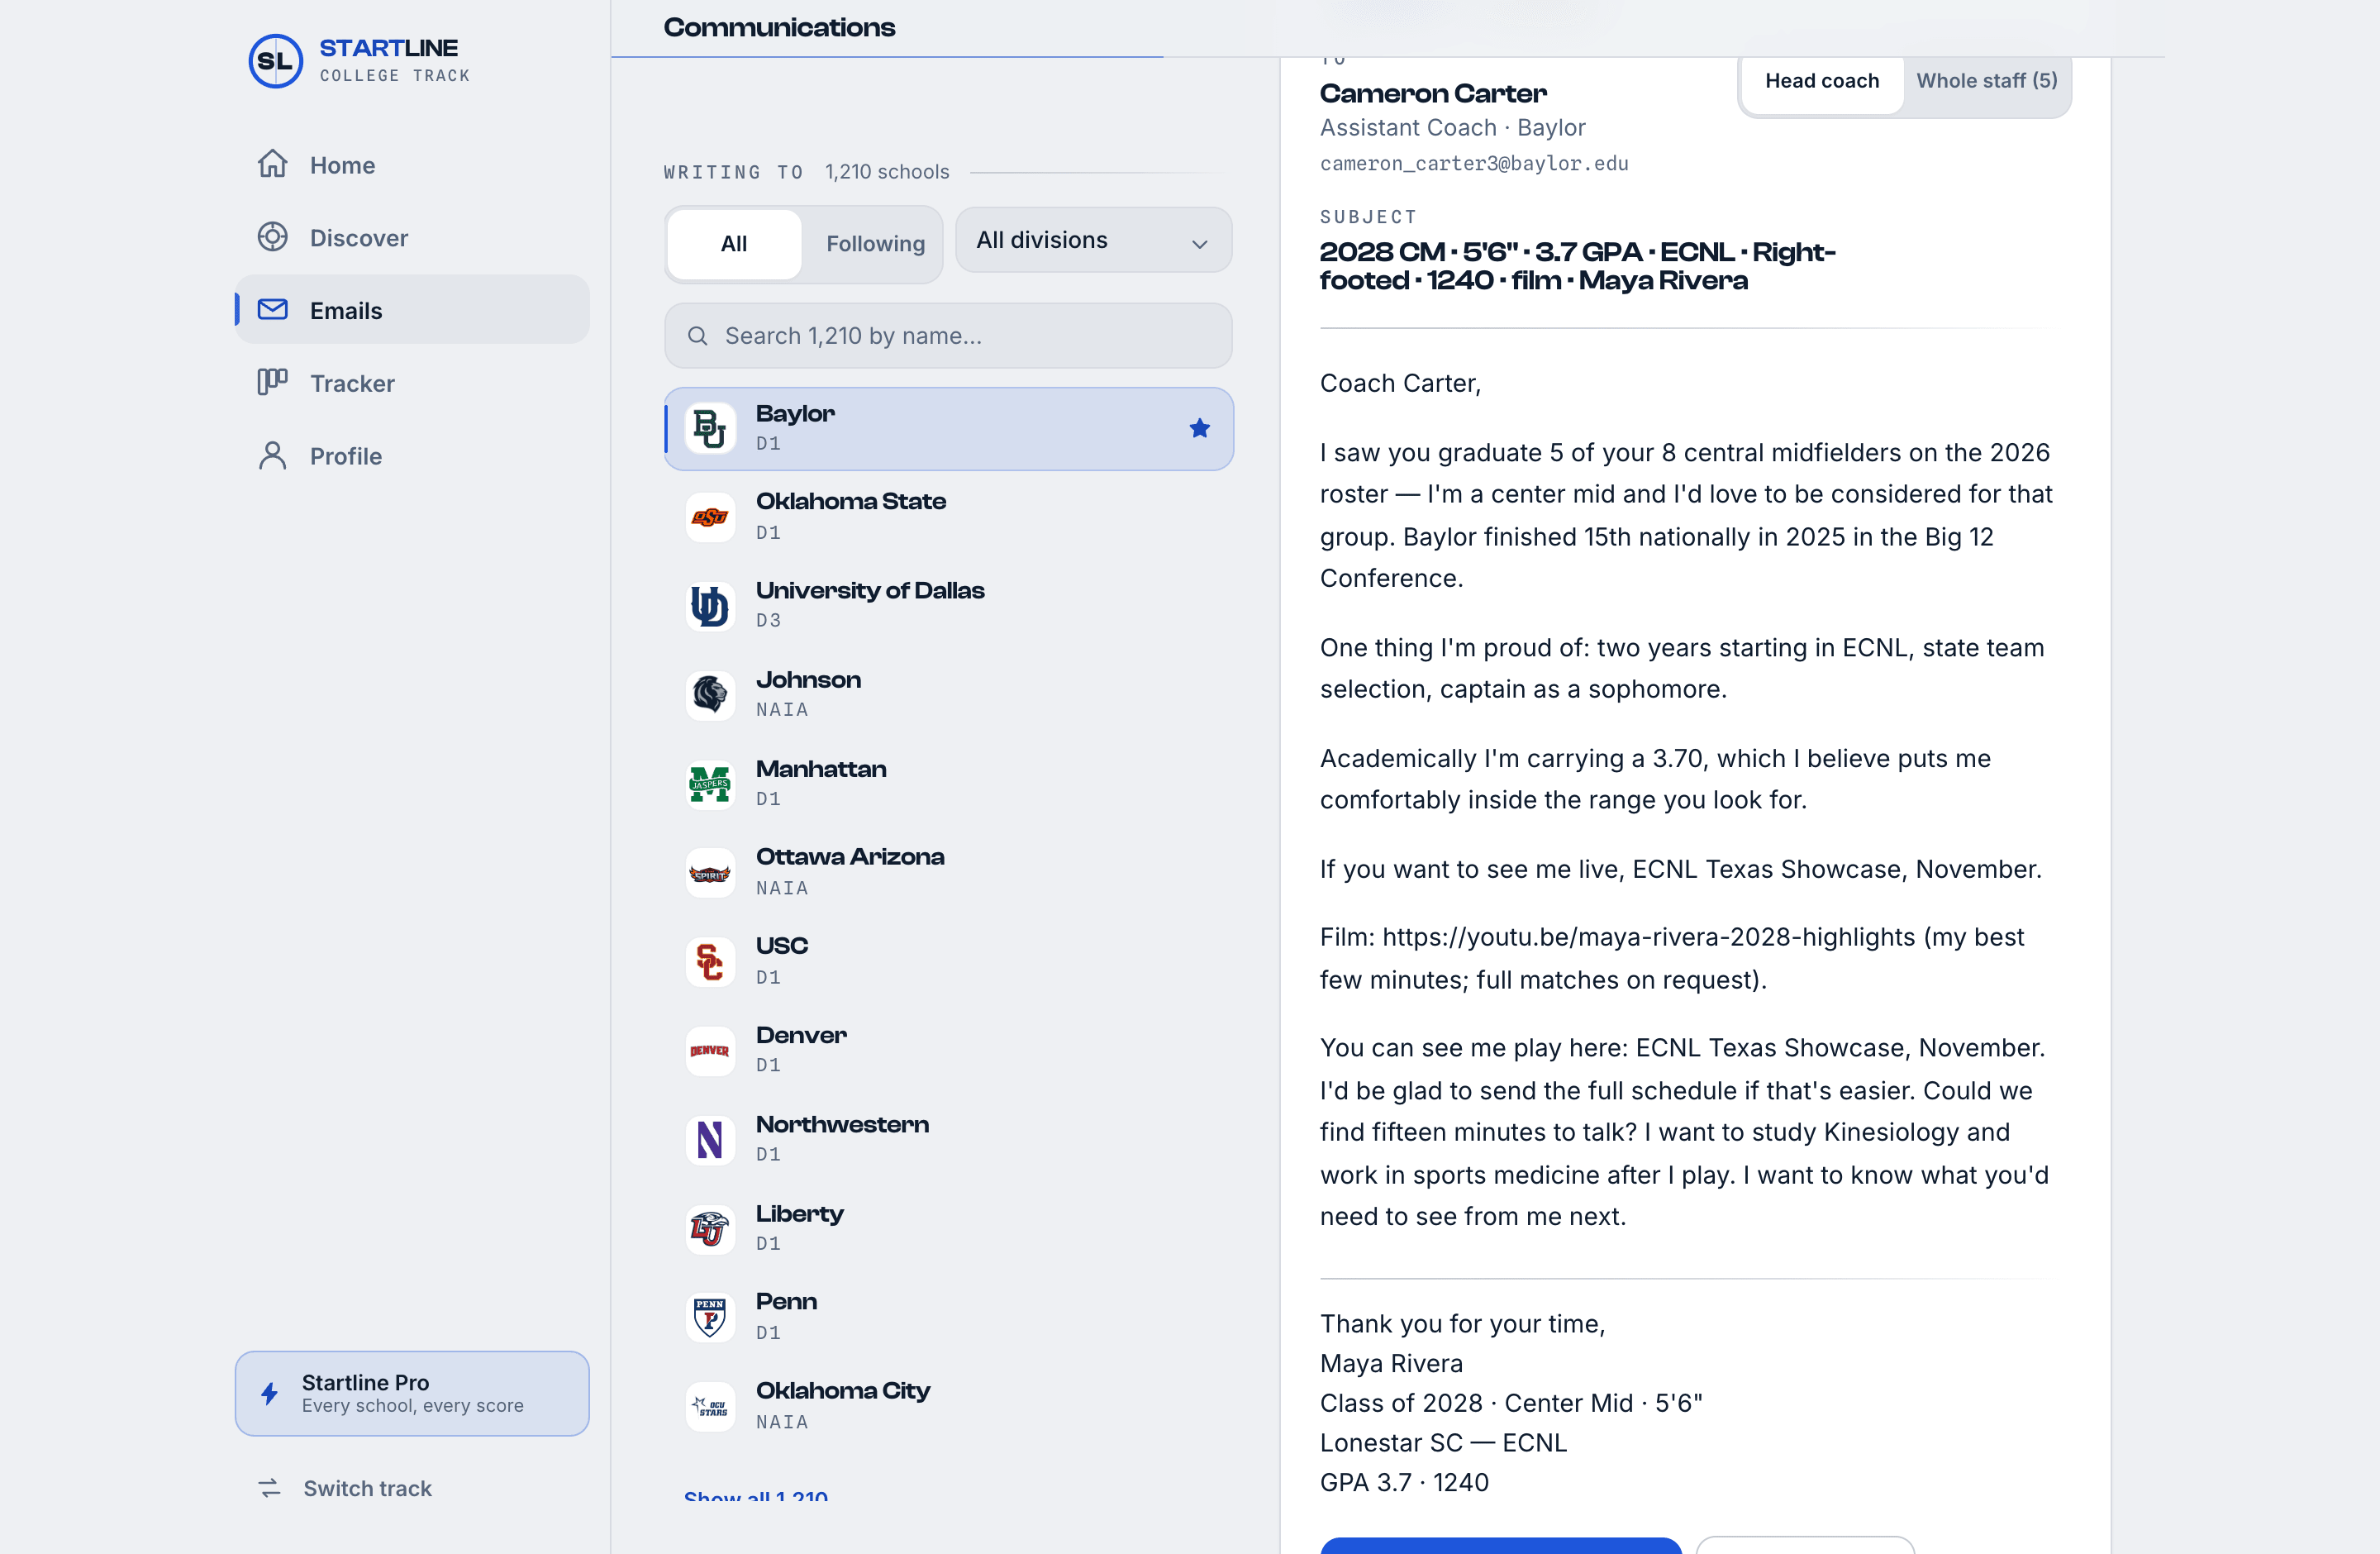
Task: Select Head coach recipient option
Action: click(x=1821, y=81)
